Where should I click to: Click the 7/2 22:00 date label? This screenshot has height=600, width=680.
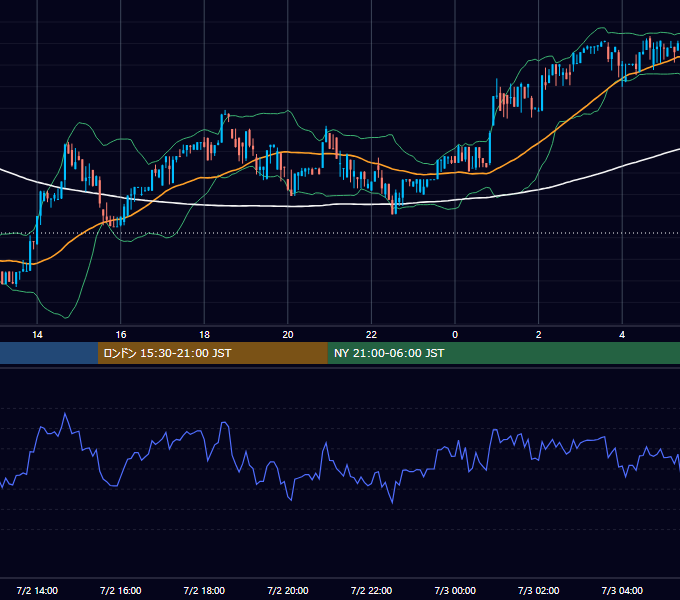371,590
